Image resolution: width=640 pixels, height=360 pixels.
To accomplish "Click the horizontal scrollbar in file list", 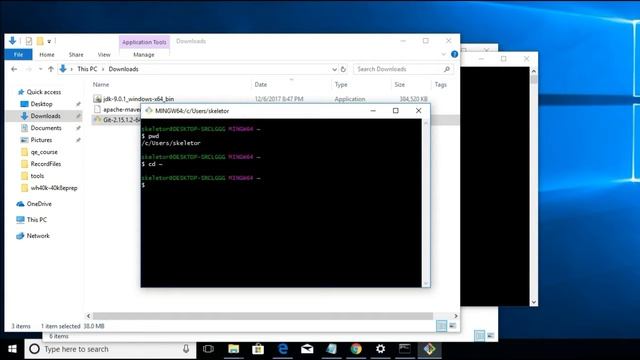I will pyautogui.click(x=263, y=316).
